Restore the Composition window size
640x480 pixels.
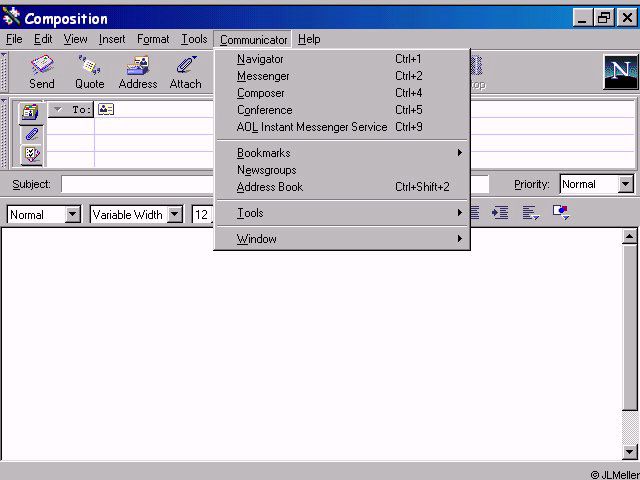(x=604, y=18)
